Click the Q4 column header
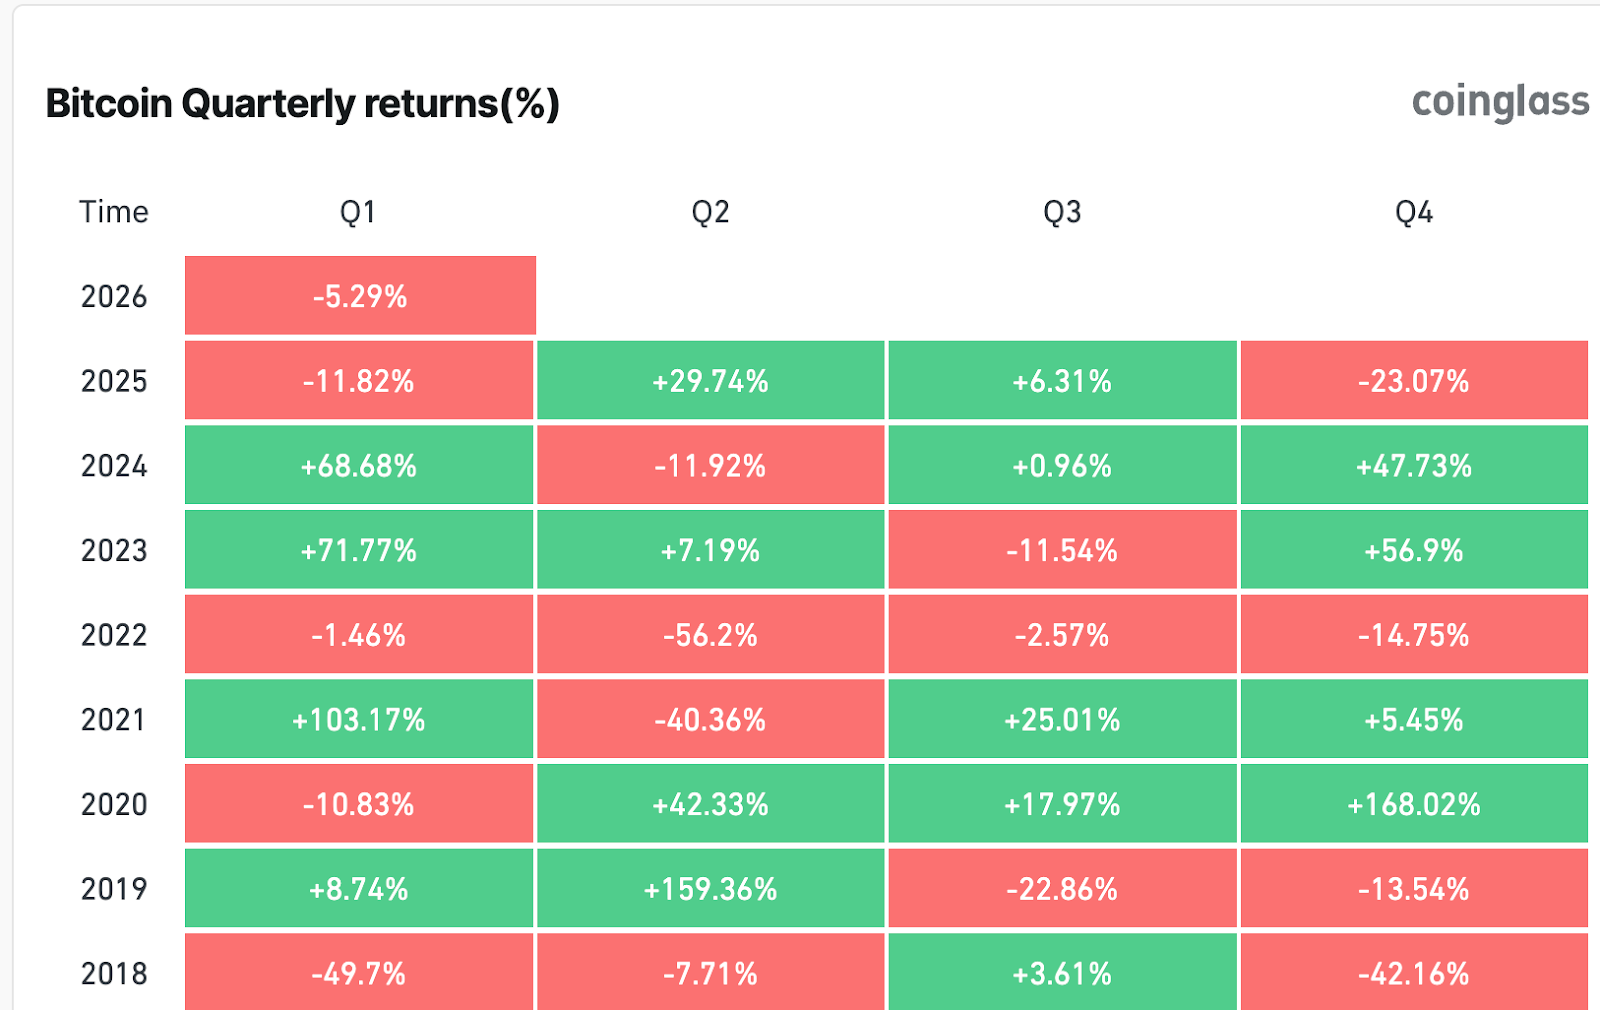 [1414, 212]
